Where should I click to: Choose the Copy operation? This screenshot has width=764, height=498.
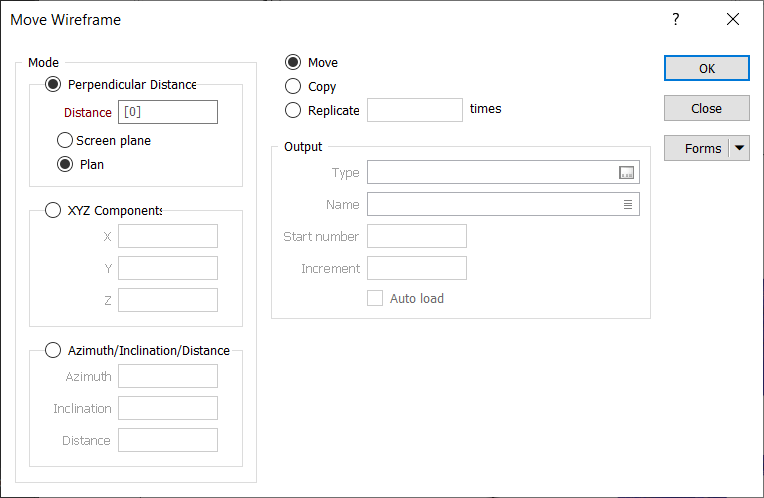pyautogui.click(x=293, y=87)
